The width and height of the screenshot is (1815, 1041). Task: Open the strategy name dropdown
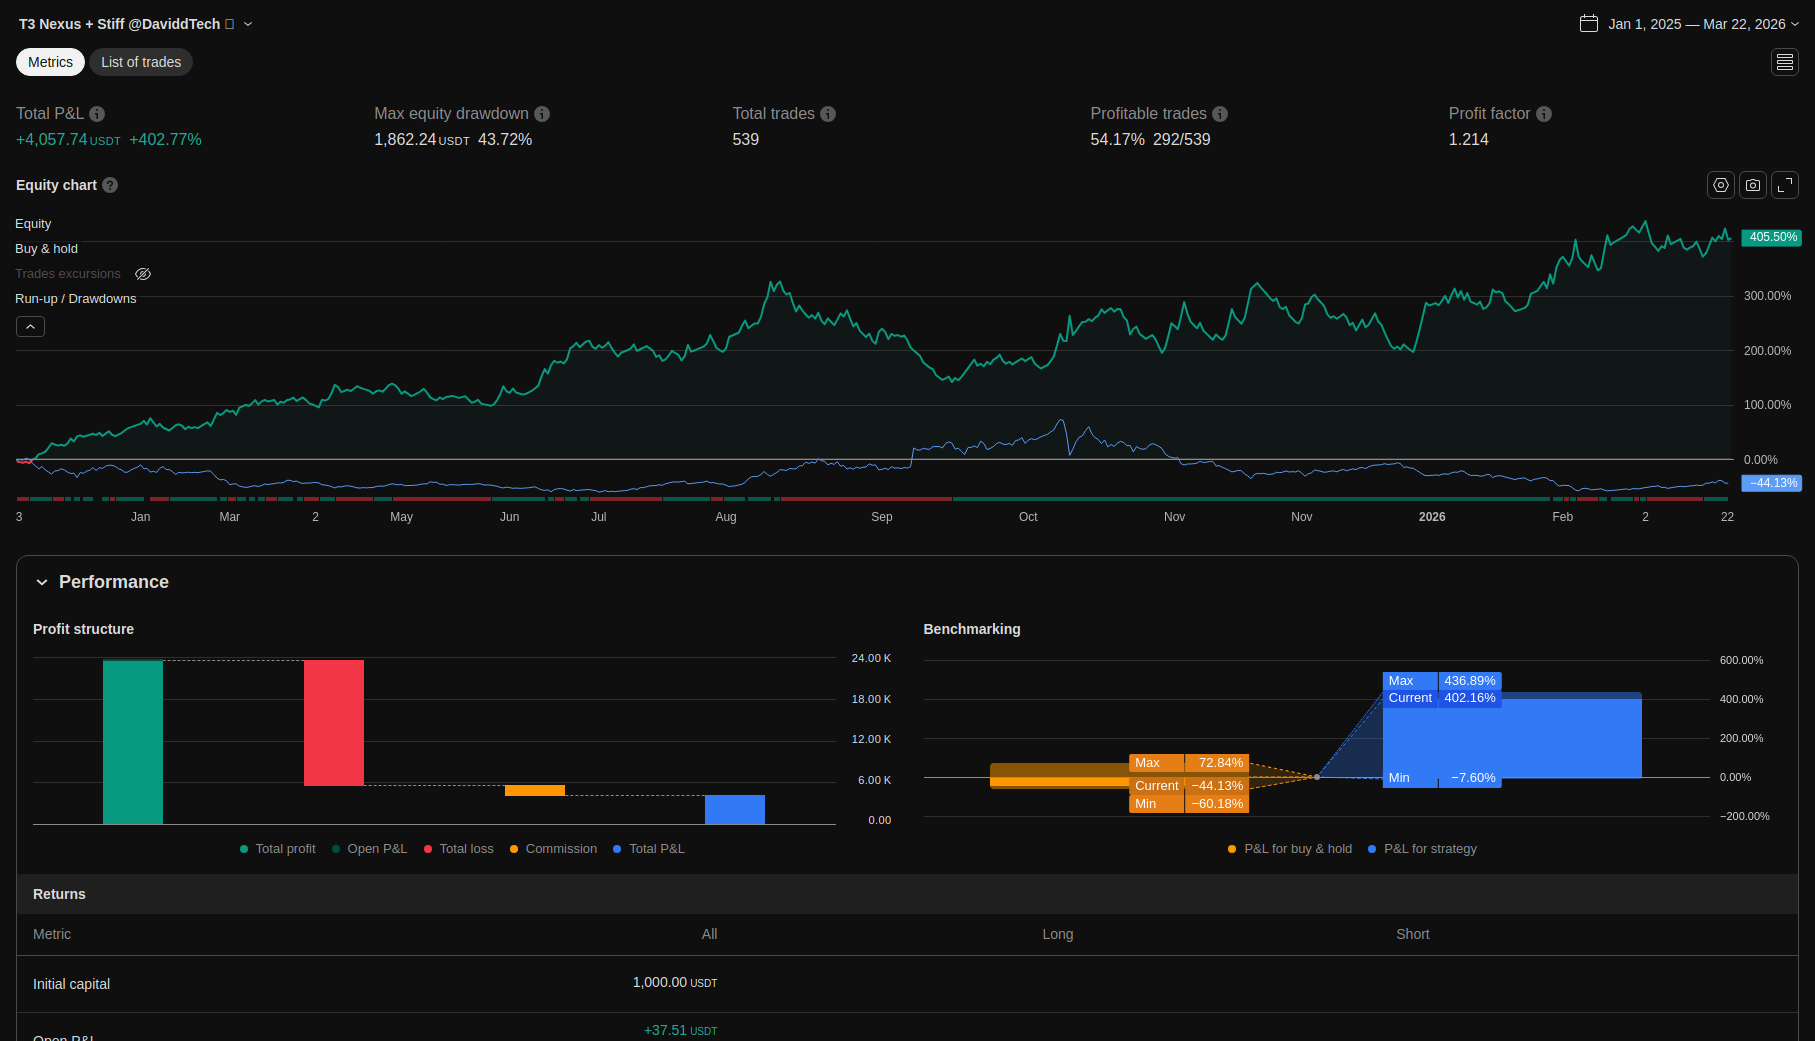248,24
